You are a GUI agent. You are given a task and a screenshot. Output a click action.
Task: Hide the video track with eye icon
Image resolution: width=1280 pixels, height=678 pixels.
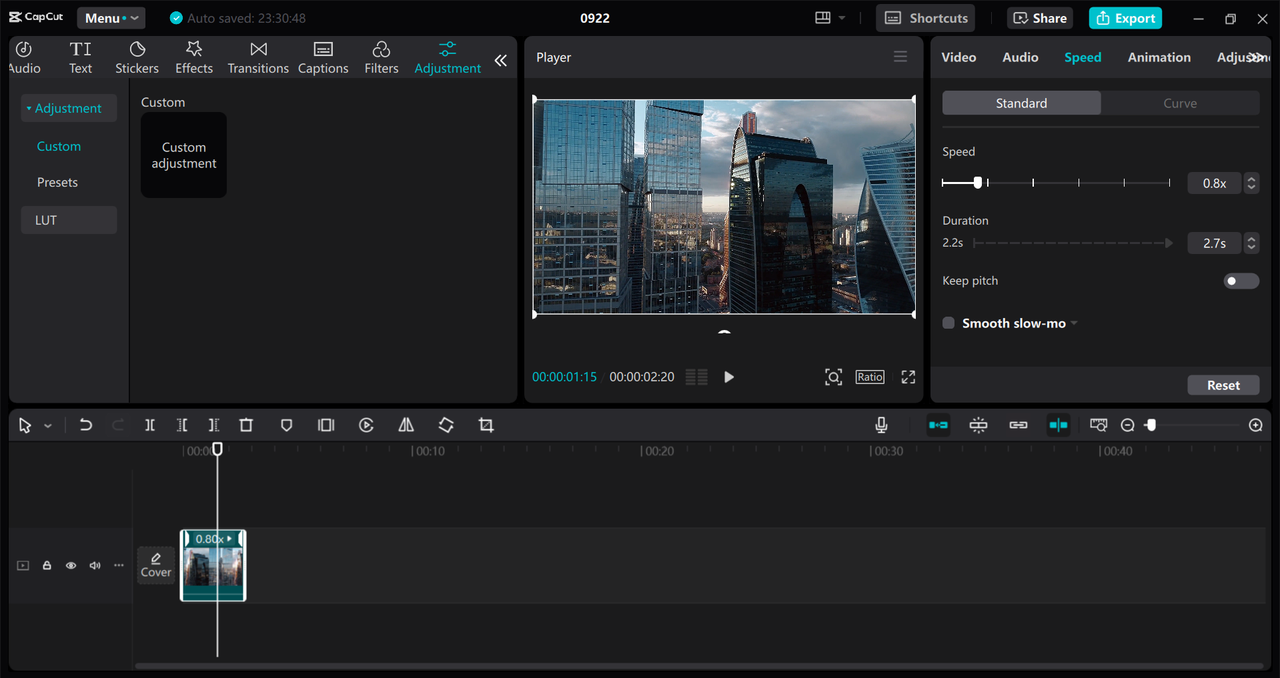pyautogui.click(x=71, y=566)
